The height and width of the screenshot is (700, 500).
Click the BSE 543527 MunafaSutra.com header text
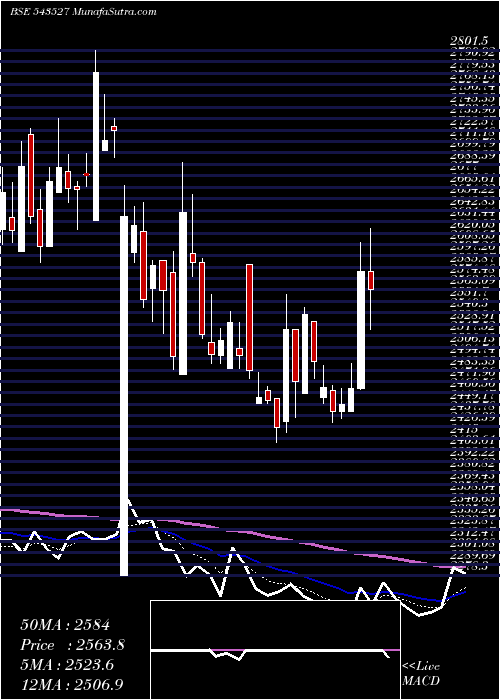tap(83, 12)
